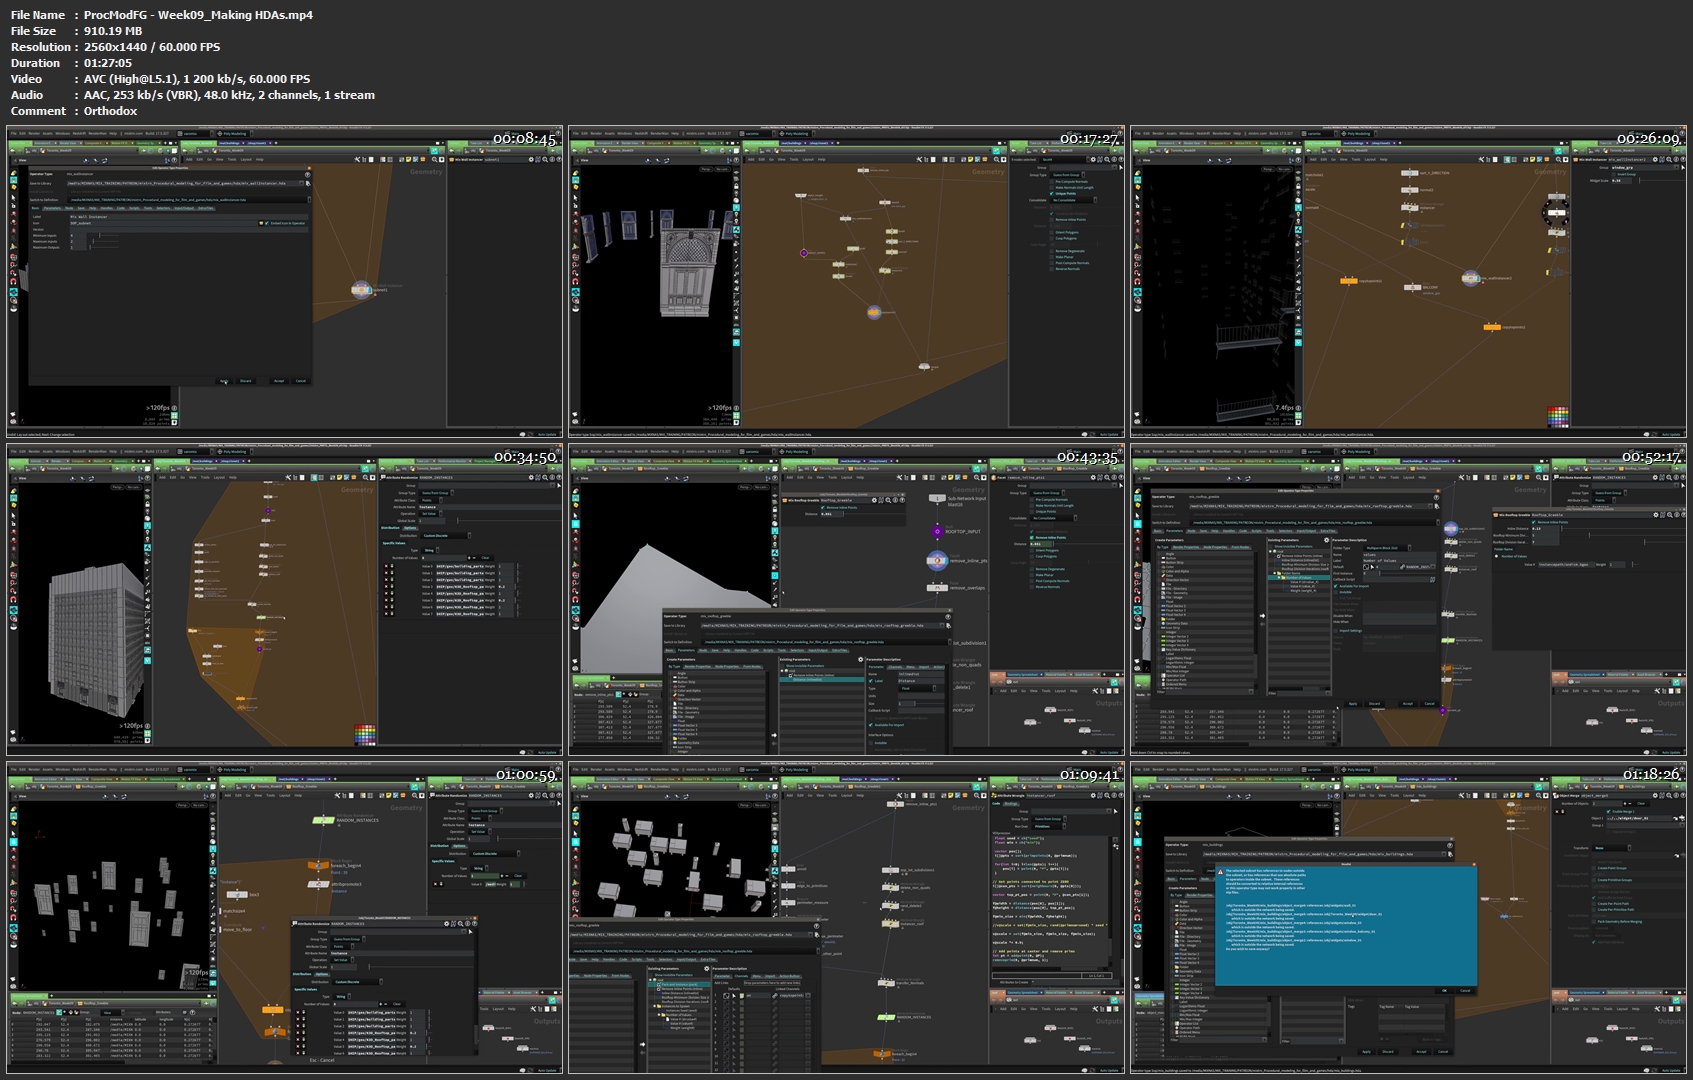1693x1080 pixels.
Task: Click OK on the blue warning in the 01:18:26 frame
Action: pyautogui.click(x=1444, y=991)
